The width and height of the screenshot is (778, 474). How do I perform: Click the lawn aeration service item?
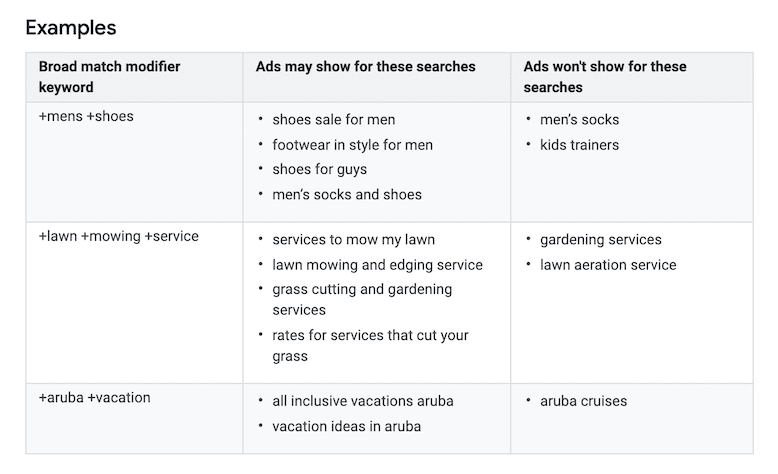[x=608, y=265]
